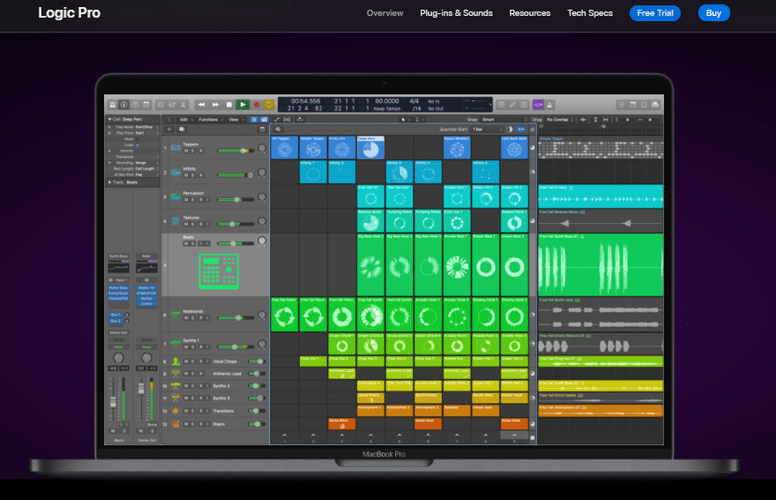The width and height of the screenshot is (776, 500).
Task: Click the Transitions track icon
Action: click(x=175, y=411)
